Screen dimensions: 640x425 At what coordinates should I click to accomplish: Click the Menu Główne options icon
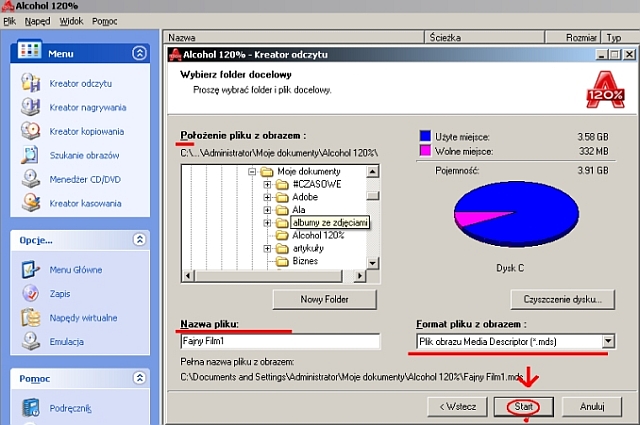tap(31, 269)
